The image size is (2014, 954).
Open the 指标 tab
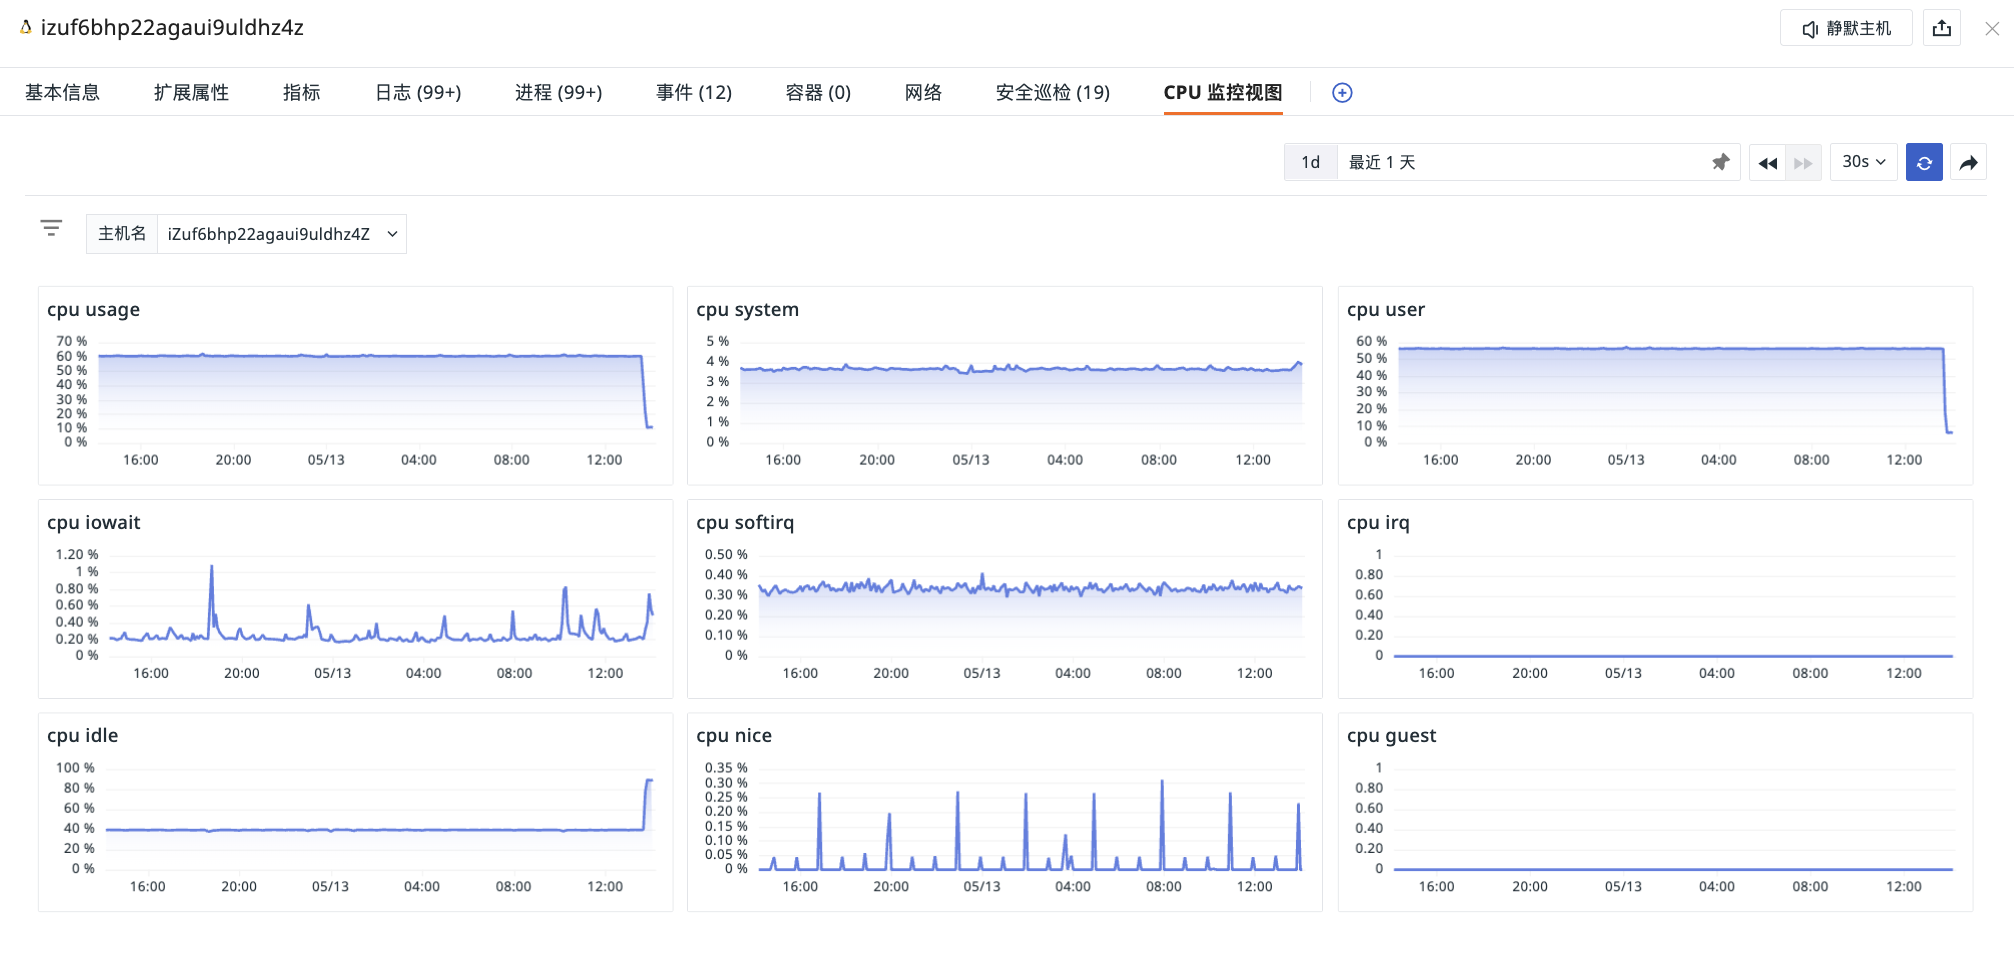[x=301, y=93]
